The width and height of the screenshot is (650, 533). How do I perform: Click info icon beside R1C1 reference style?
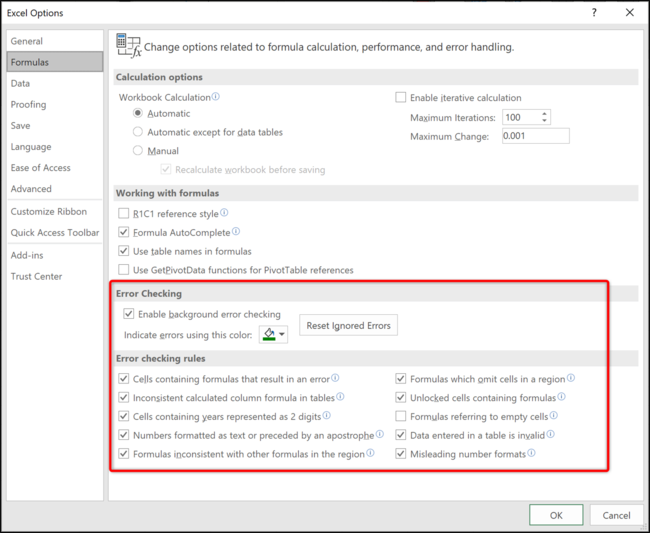pos(224,213)
